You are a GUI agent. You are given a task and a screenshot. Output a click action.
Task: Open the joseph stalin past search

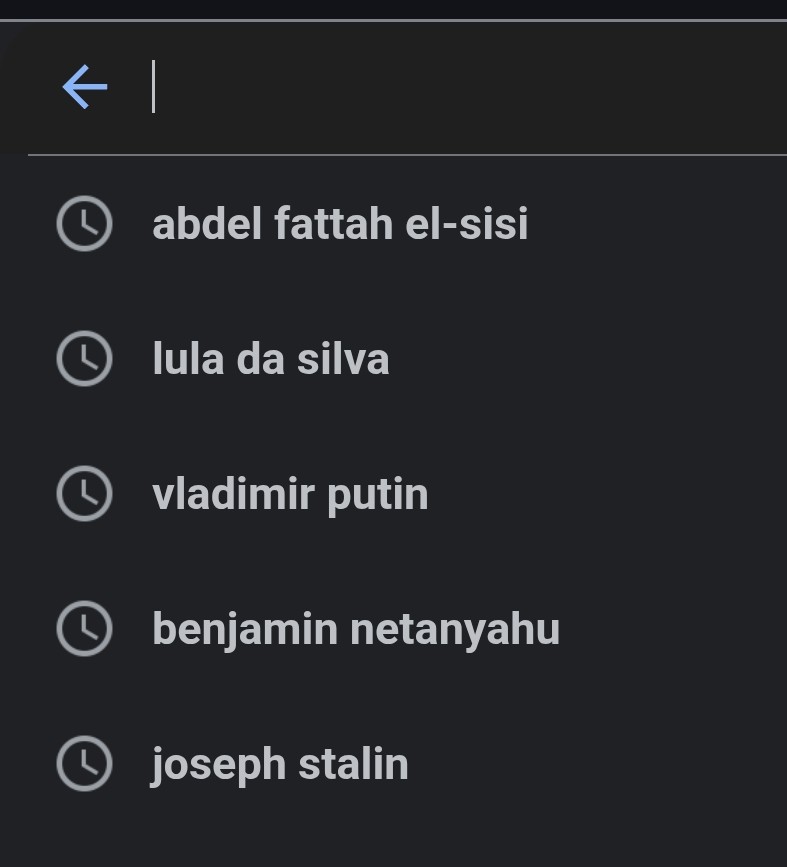394,763
